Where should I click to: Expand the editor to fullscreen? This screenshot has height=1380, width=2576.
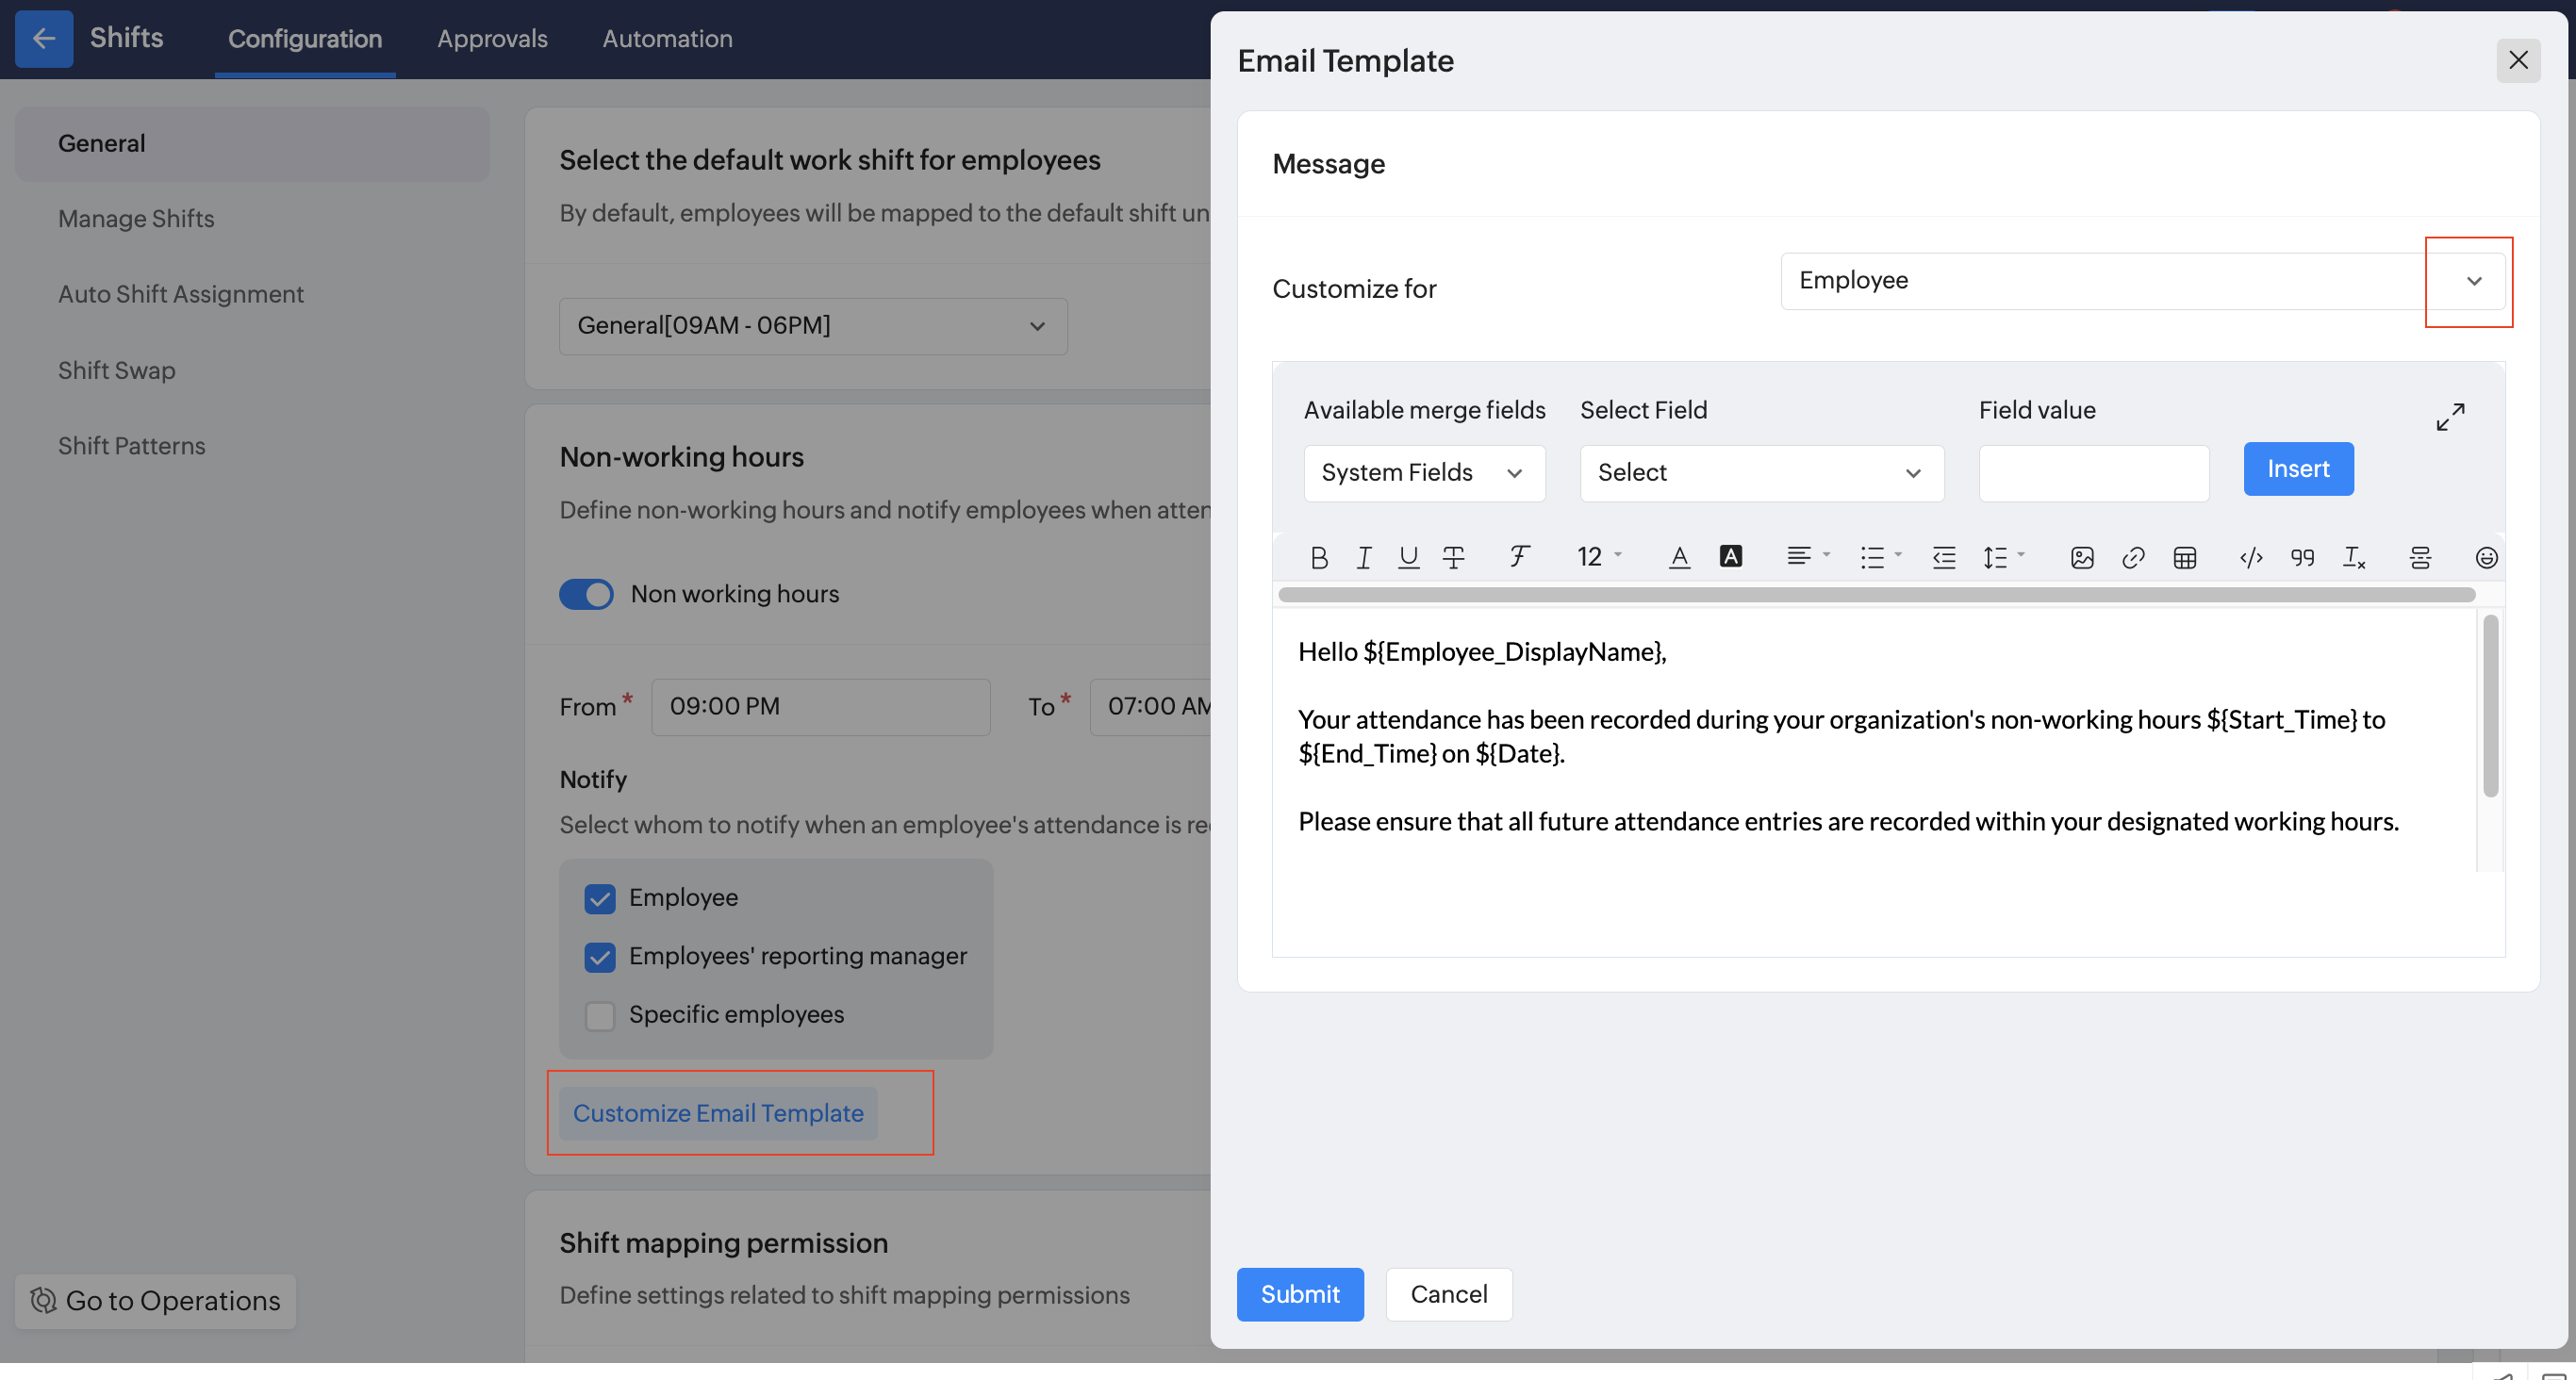click(2450, 416)
